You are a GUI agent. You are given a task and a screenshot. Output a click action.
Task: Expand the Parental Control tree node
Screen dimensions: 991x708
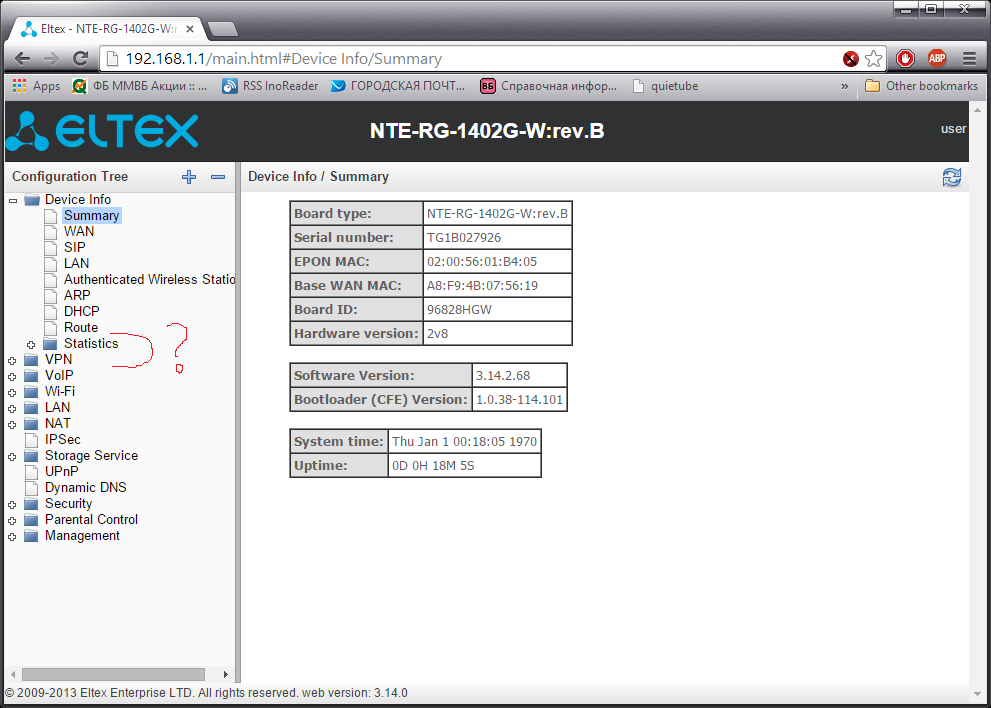(12, 521)
